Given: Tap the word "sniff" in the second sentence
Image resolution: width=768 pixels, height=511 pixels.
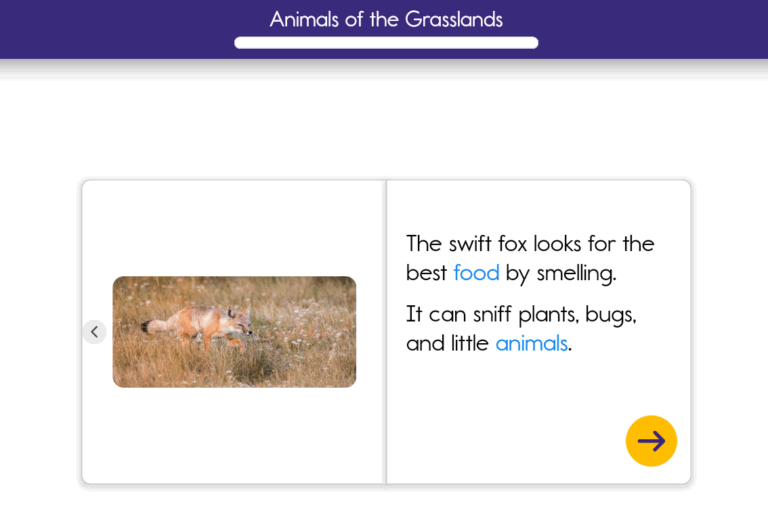Looking at the screenshot, I should click(x=492, y=314).
